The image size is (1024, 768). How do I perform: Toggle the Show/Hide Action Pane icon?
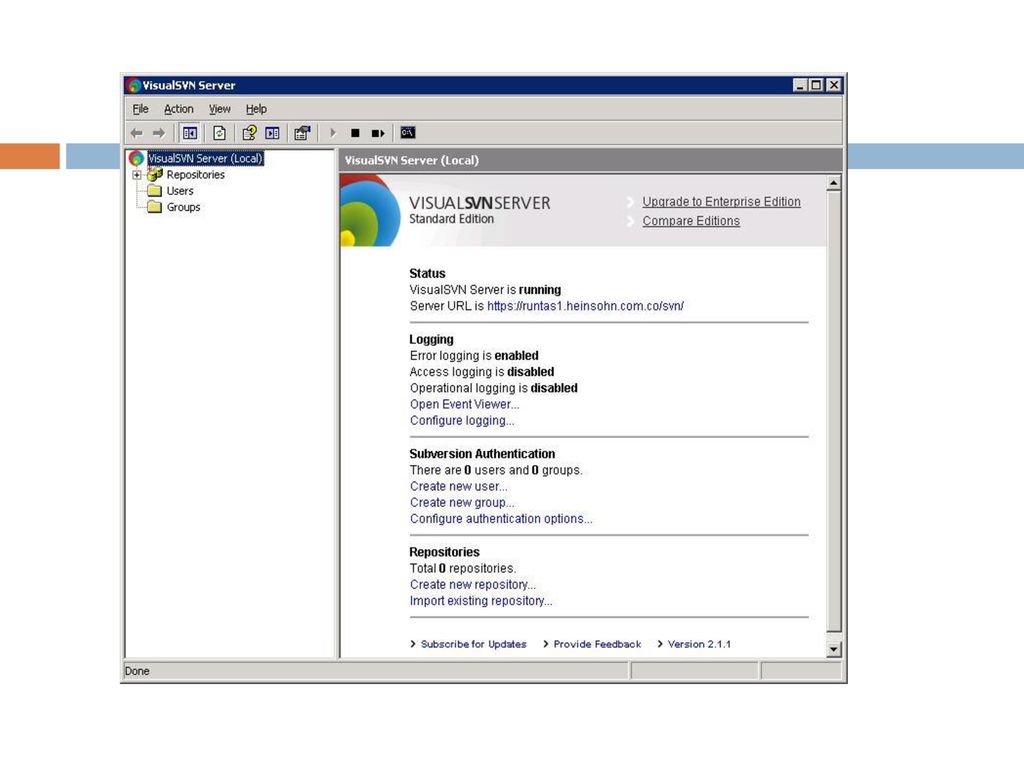(272, 133)
